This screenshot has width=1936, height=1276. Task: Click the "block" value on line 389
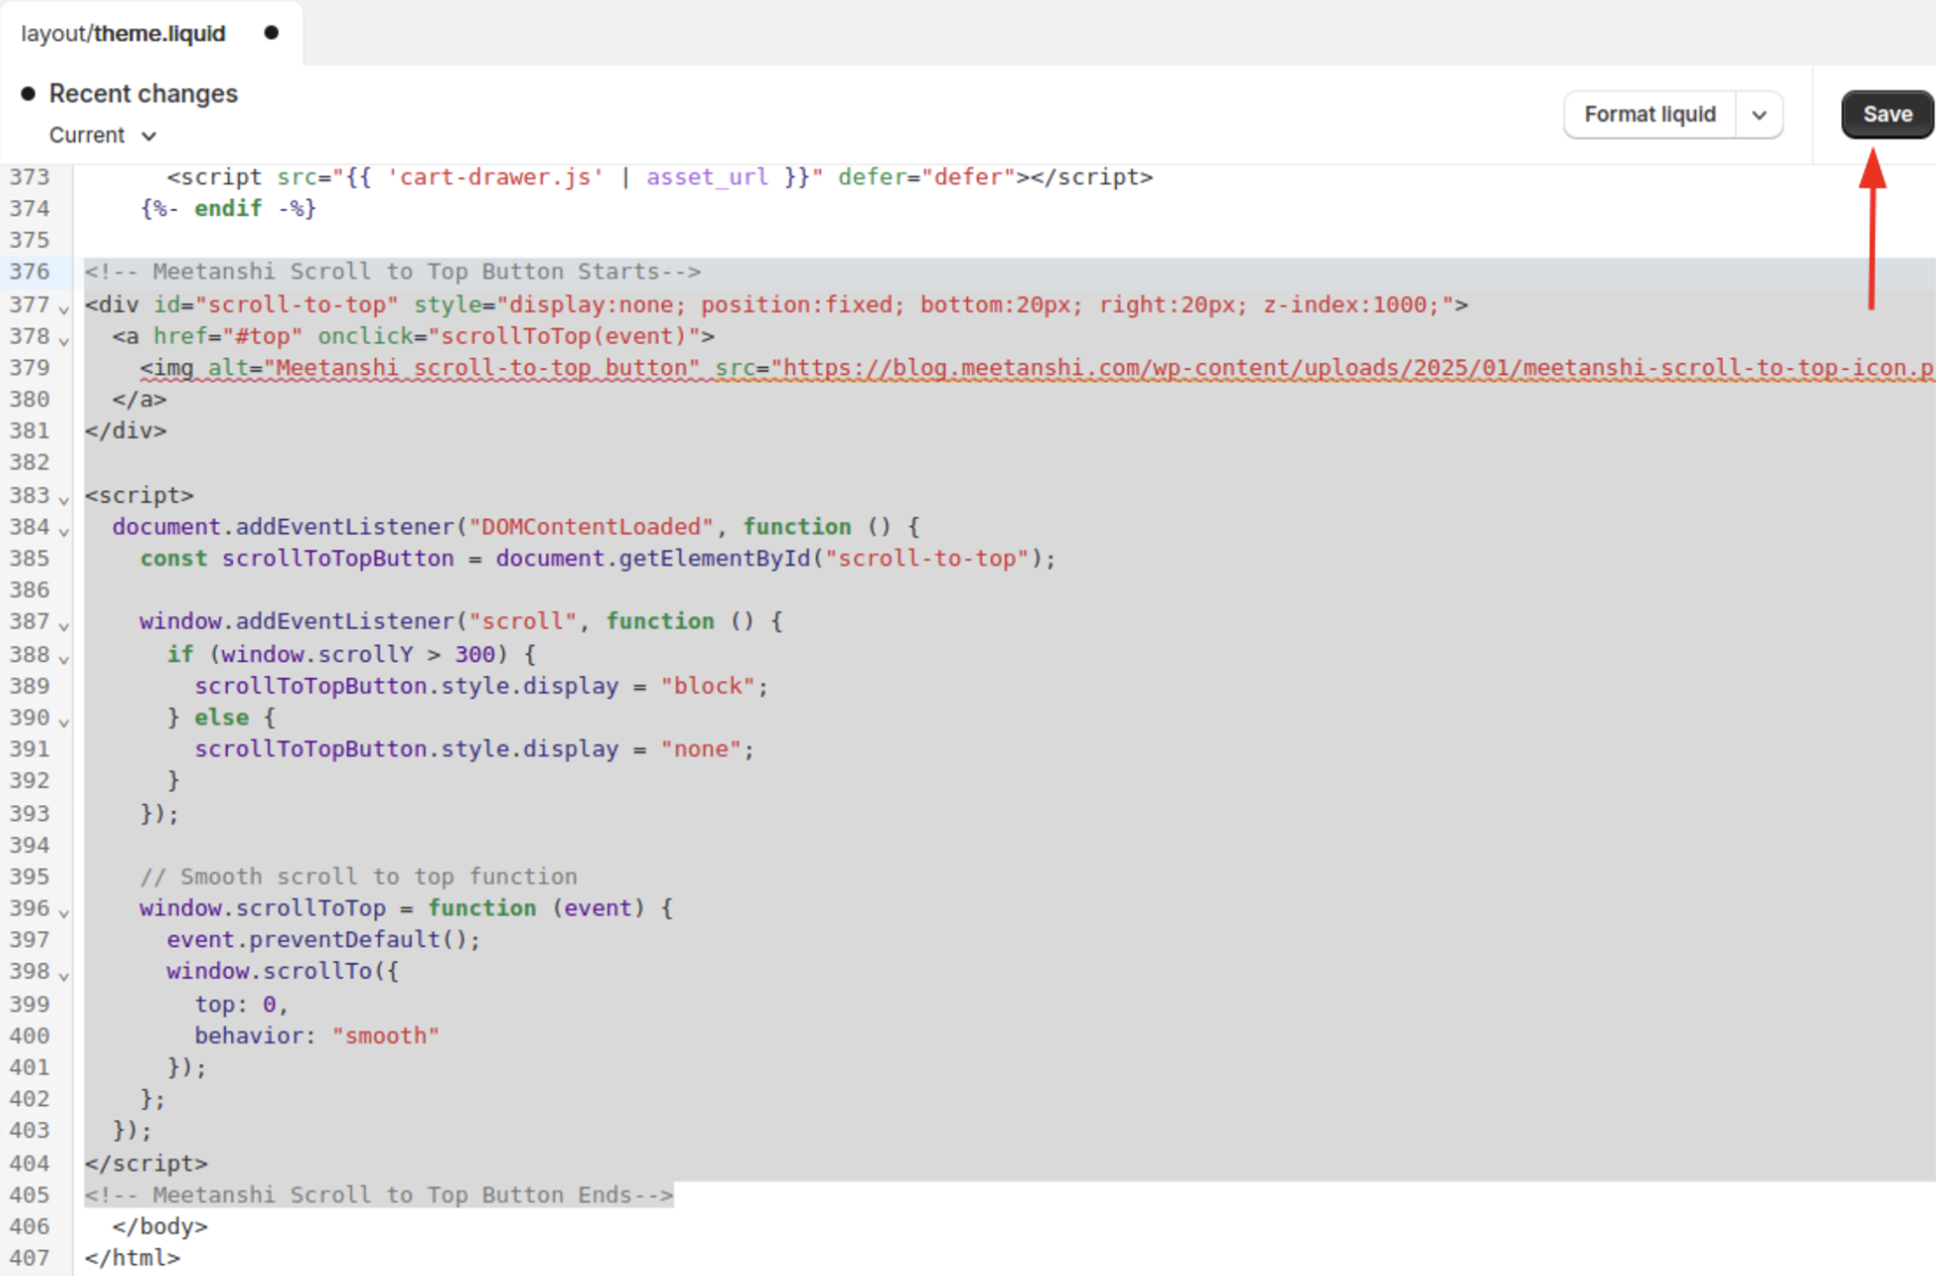(708, 686)
